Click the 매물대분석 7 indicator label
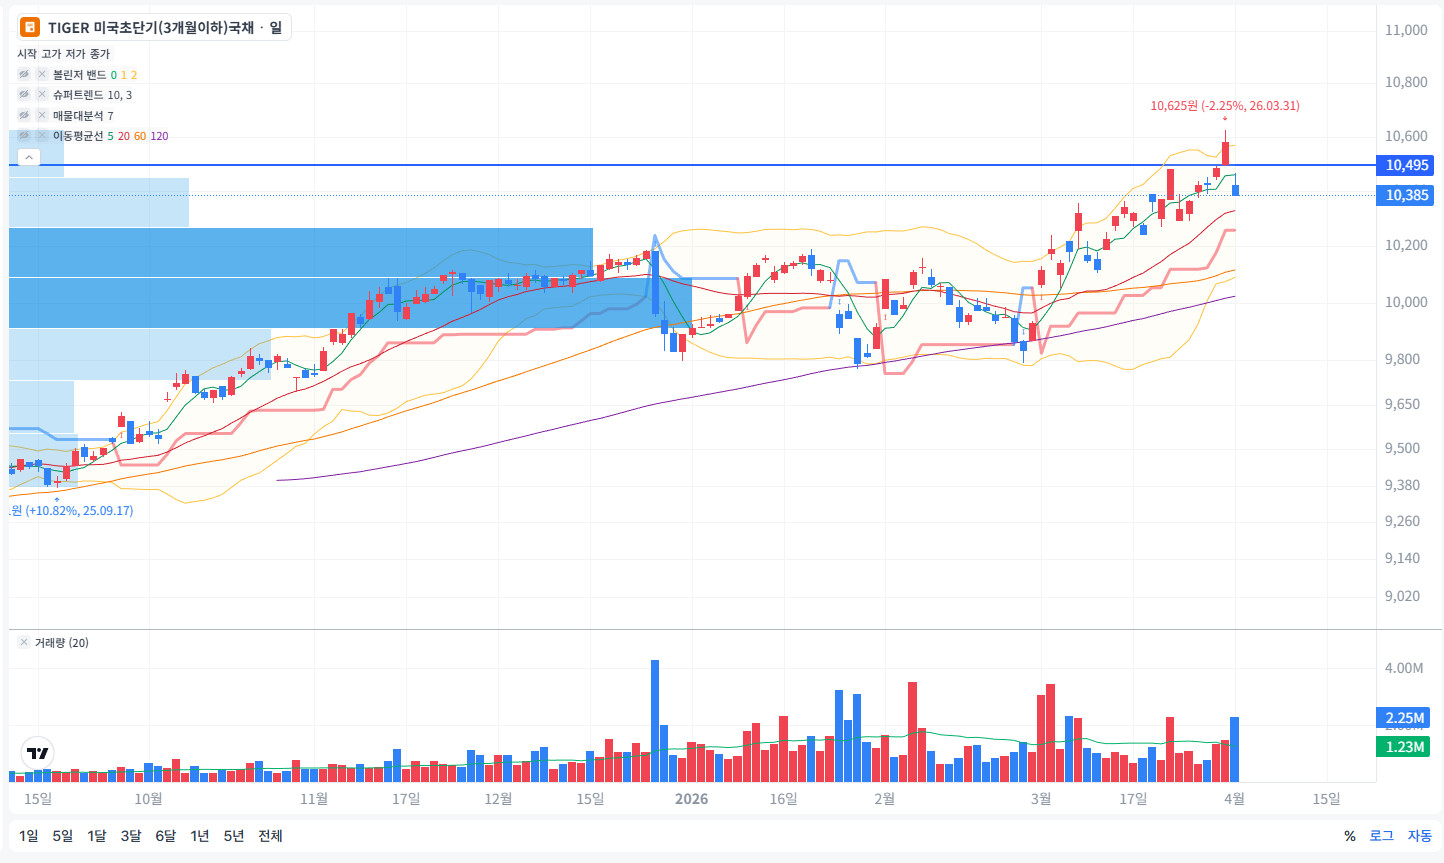Screen dimensions: 1444x863 pyautogui.click(x=83, y=116)
